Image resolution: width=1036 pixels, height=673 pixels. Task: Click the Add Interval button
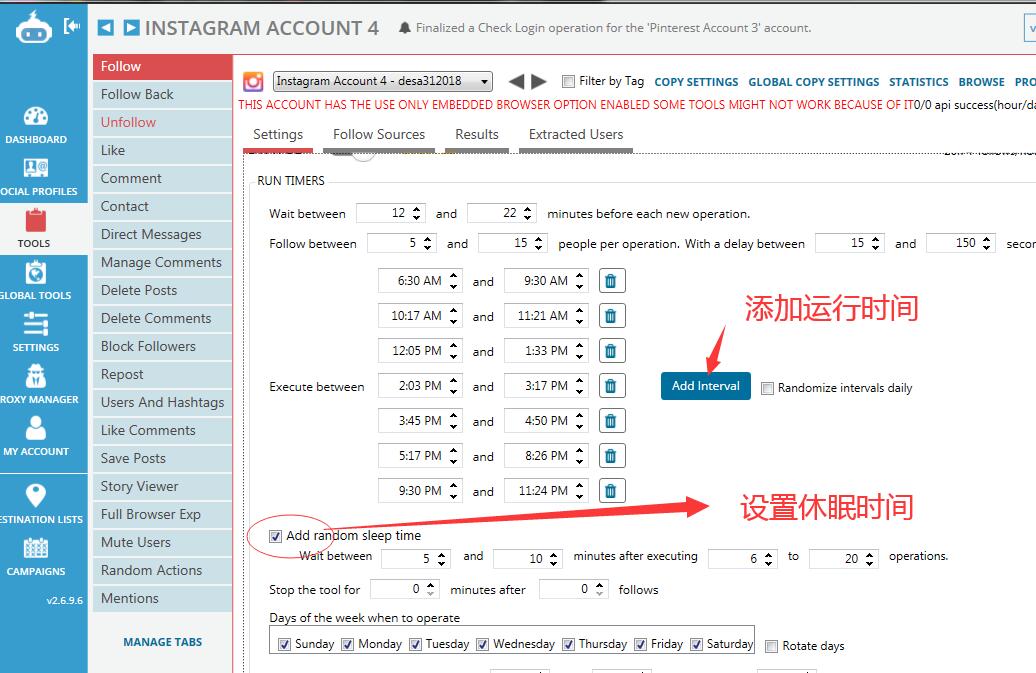click(705, 386)
